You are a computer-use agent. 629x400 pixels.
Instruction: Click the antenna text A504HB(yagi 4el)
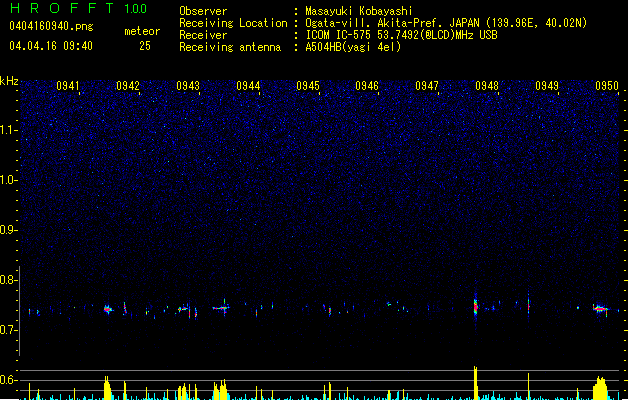[x=353, y=47]
